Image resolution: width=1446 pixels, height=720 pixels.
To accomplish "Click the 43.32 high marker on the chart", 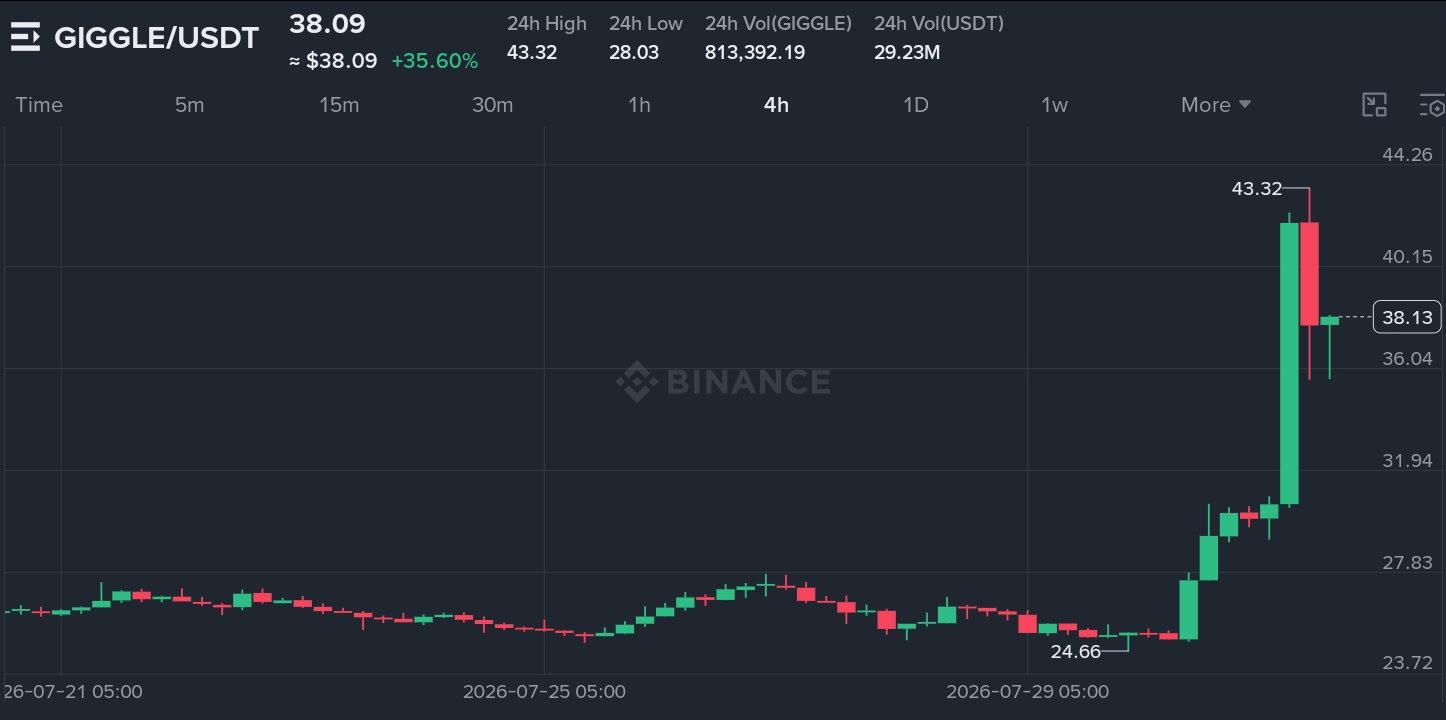I will (x=1257, y=188).
